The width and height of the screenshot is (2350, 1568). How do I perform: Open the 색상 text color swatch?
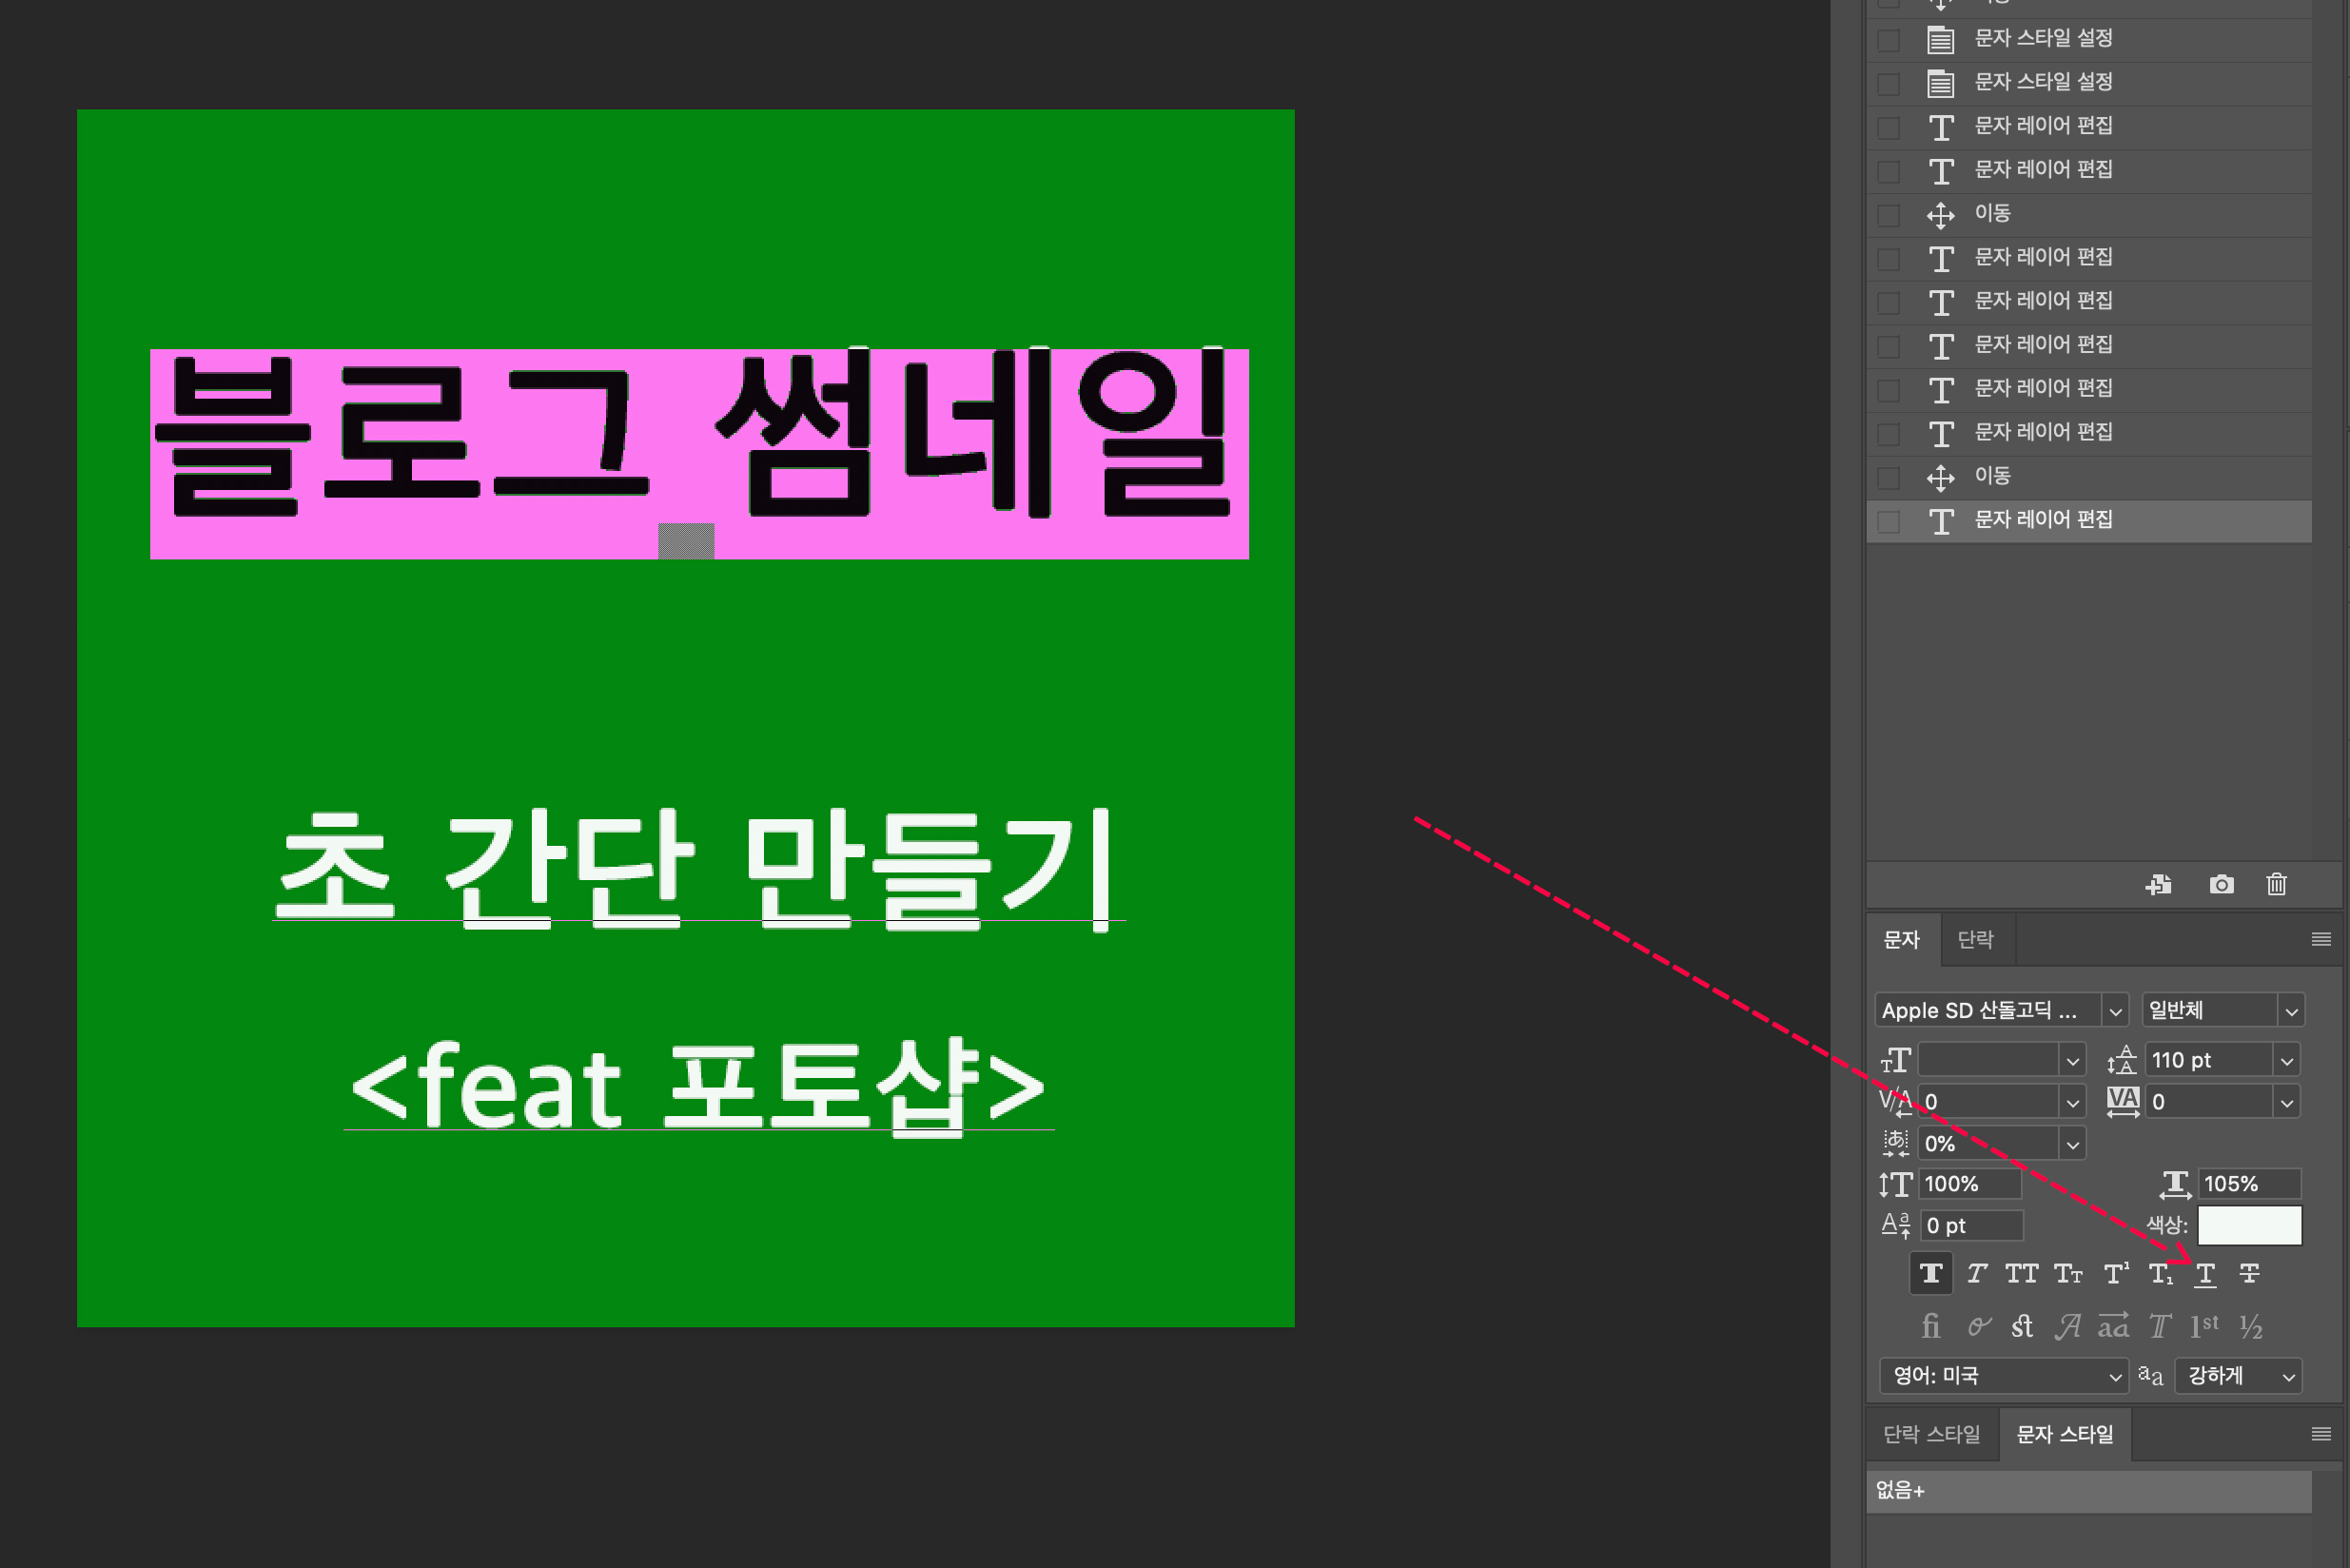[x=2249, y=1226]
